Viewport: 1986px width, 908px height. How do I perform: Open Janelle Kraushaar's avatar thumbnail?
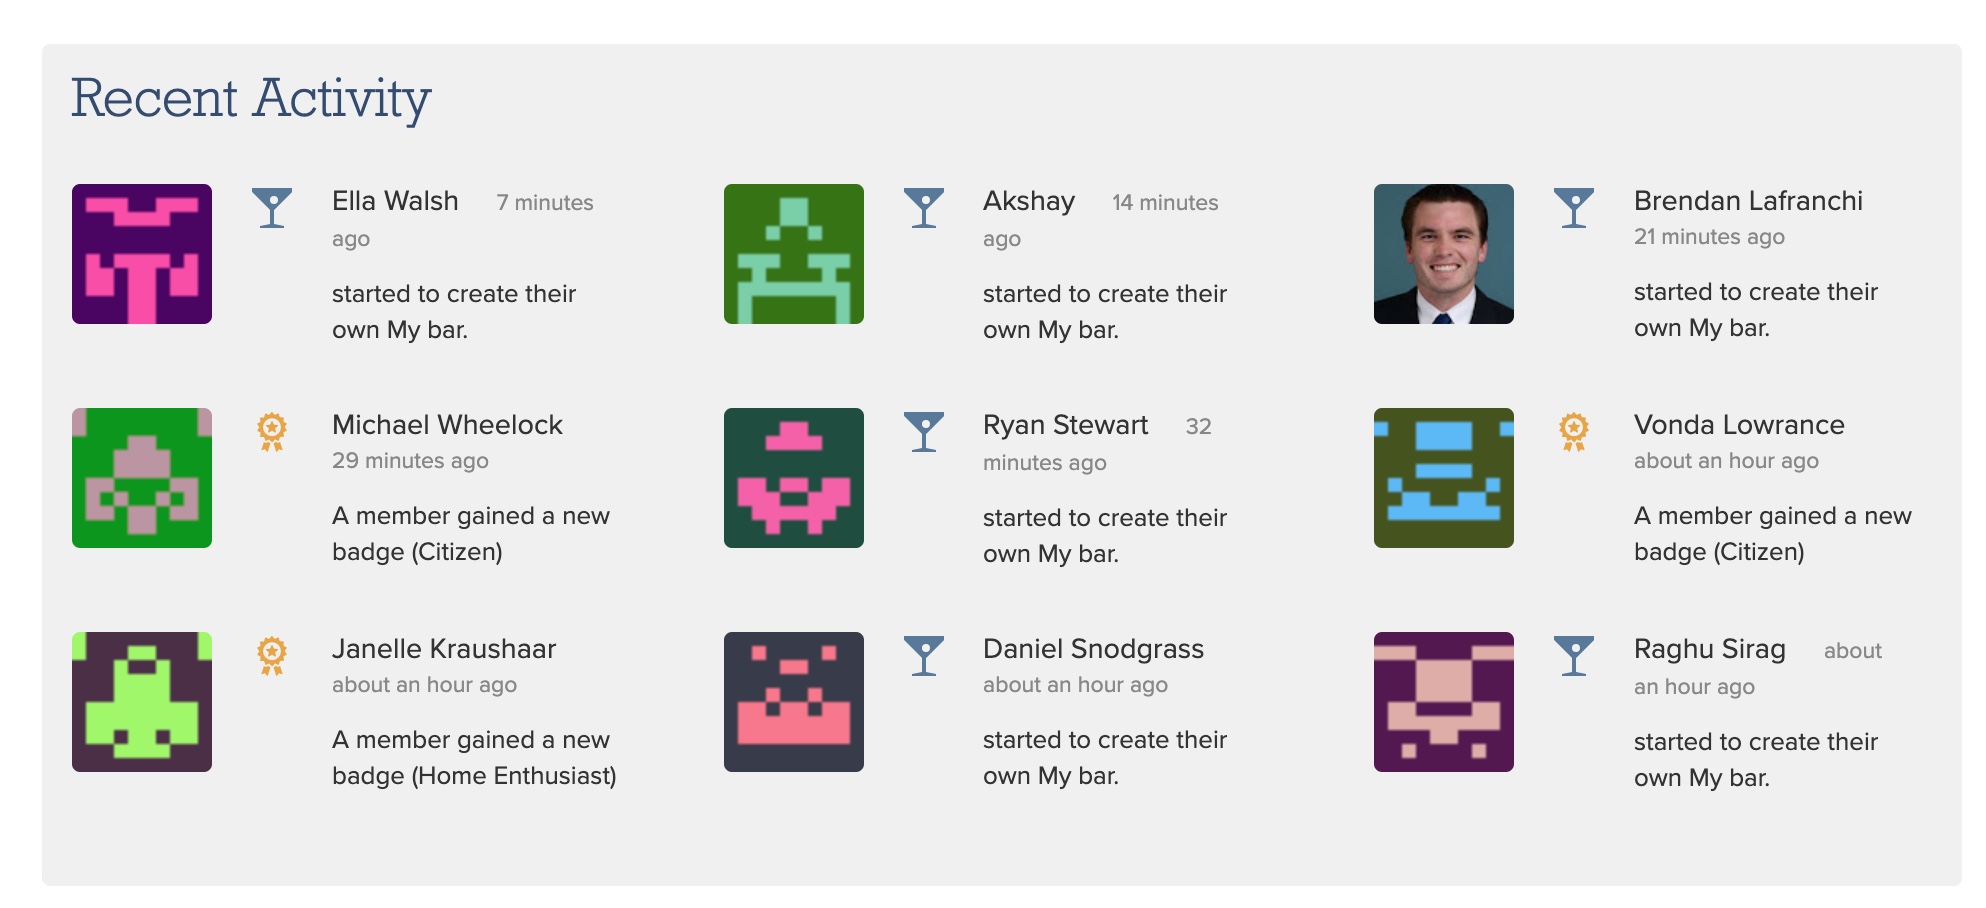[142, 702]
